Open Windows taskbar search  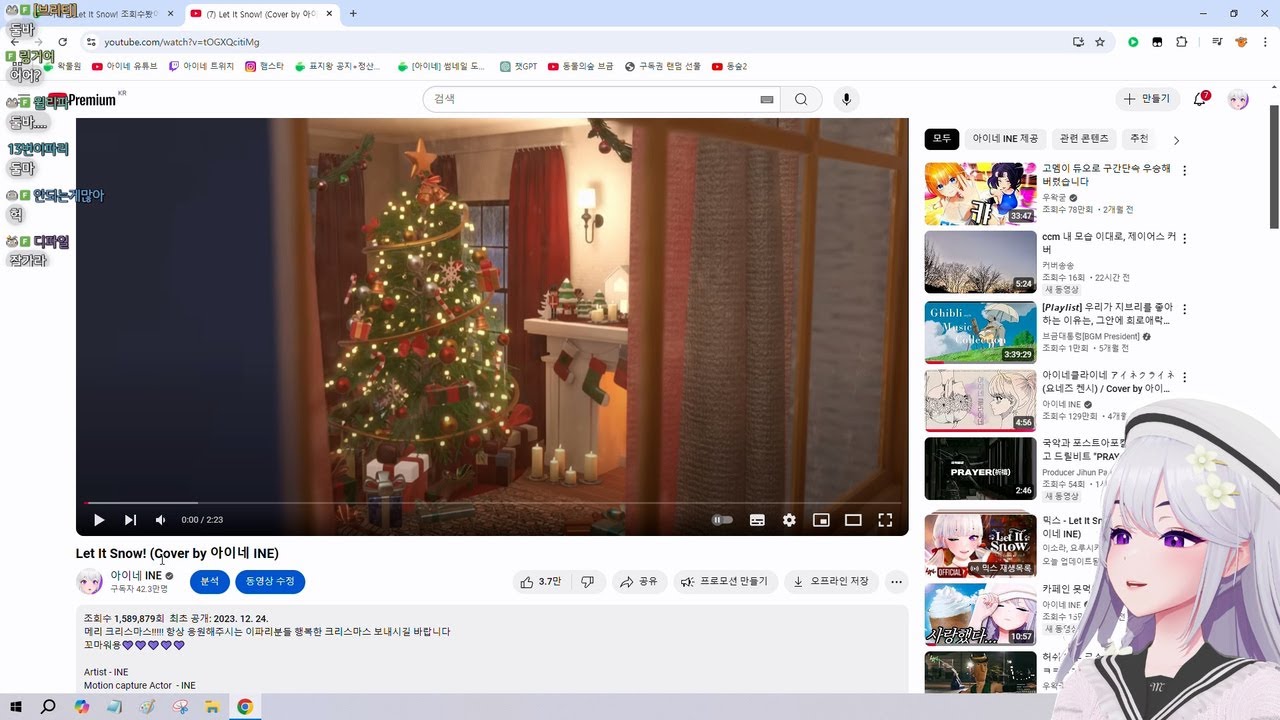tap(48, 707)
